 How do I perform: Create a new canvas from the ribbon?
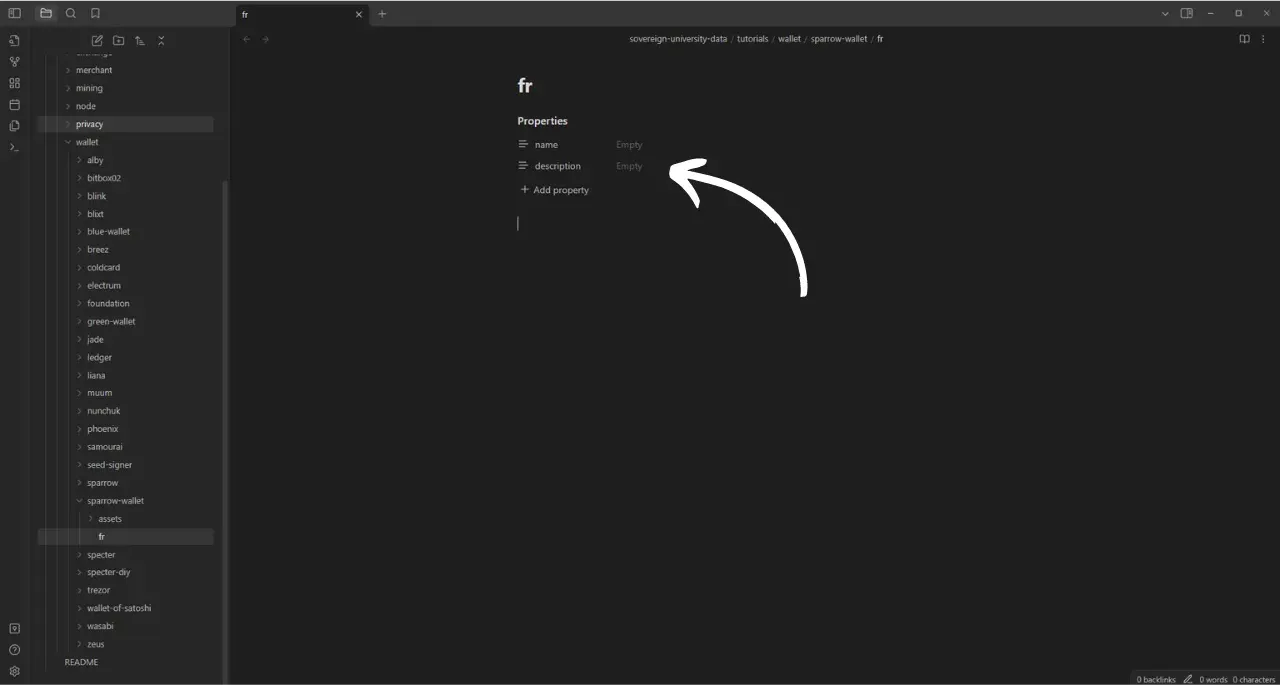coord(14,83)
